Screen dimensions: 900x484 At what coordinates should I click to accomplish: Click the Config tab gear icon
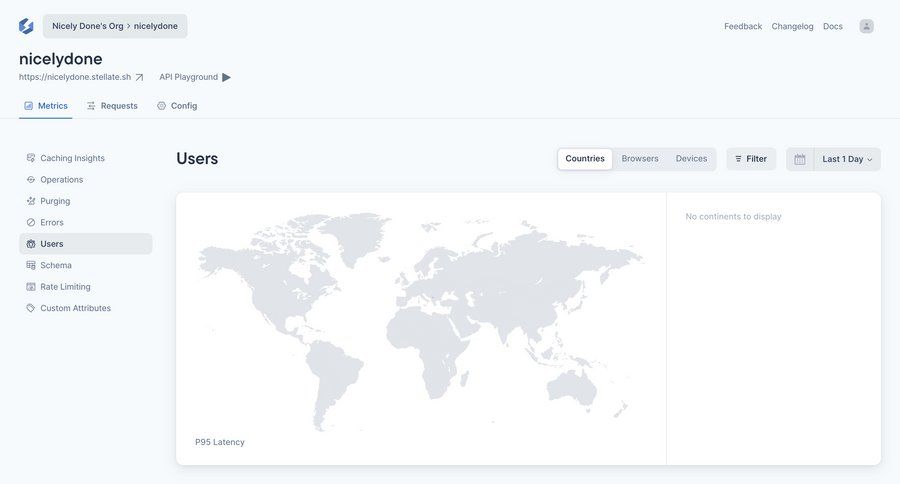[x=161, y=106]
